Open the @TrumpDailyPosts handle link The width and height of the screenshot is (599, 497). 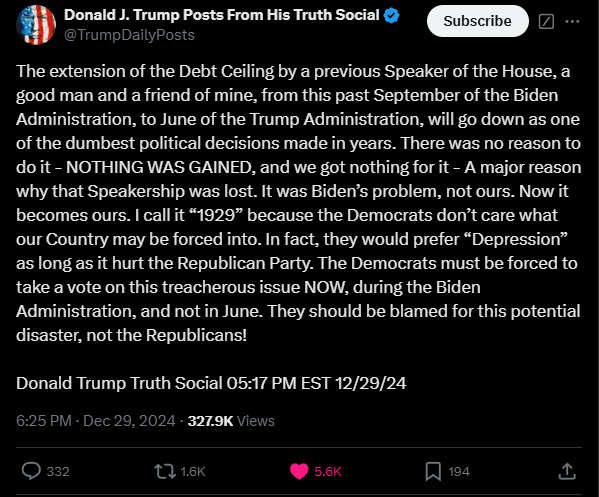tap(130, 35)
